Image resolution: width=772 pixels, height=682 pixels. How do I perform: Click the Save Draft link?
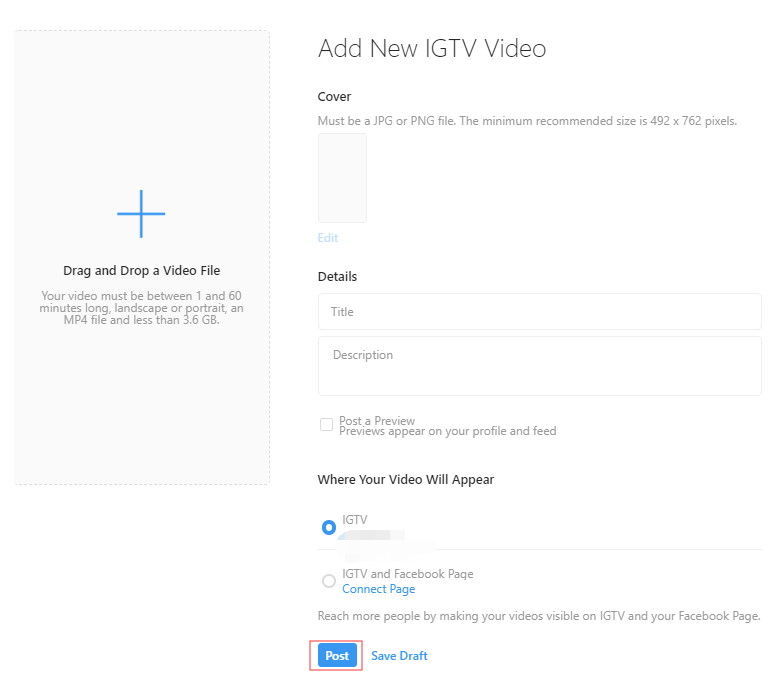[399, 656]
